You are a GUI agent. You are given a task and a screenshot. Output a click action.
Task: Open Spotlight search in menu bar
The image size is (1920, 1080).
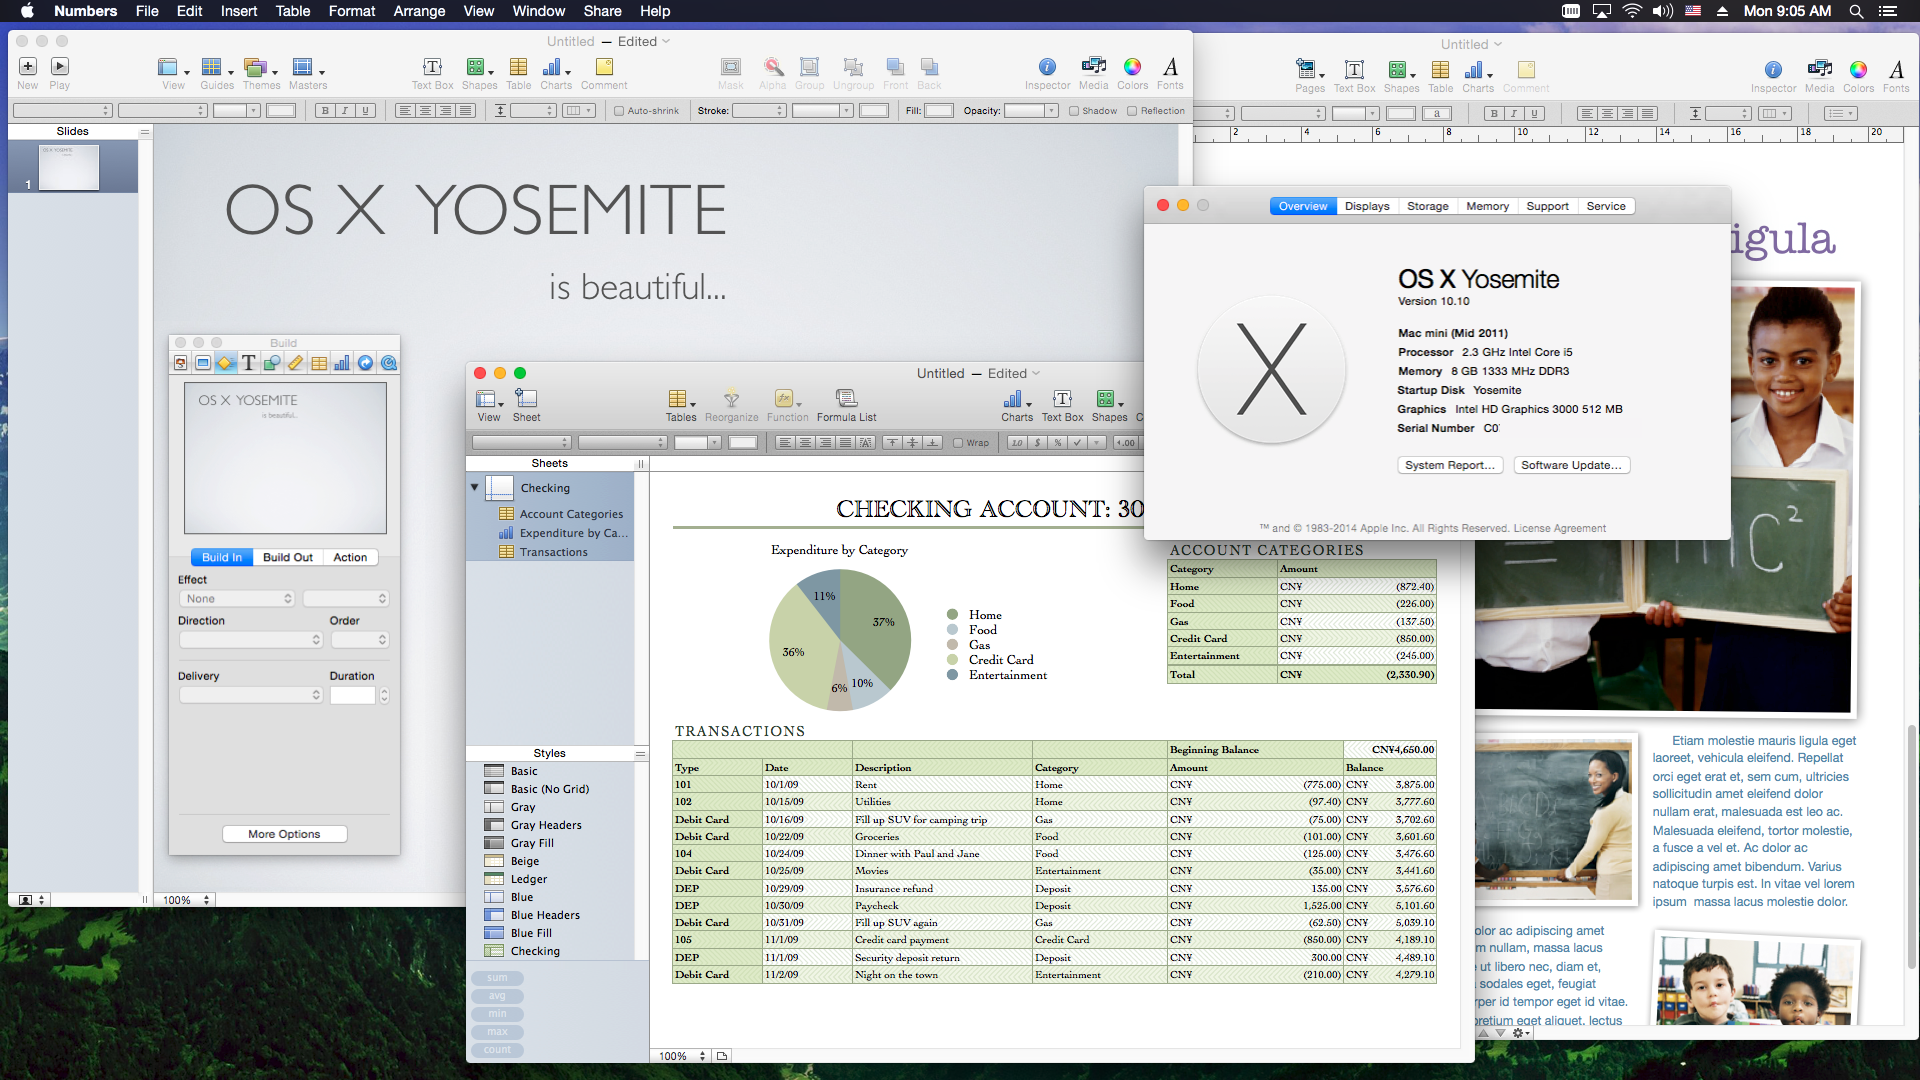(1856, 11)
